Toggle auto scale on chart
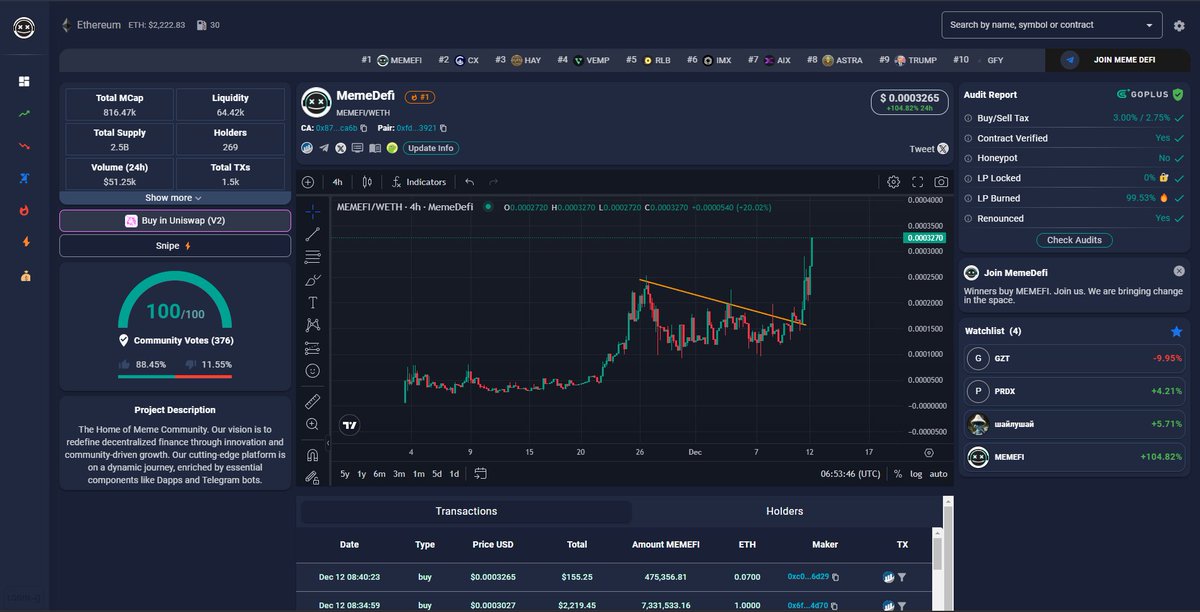1200x612 pixels. (938, 474)
